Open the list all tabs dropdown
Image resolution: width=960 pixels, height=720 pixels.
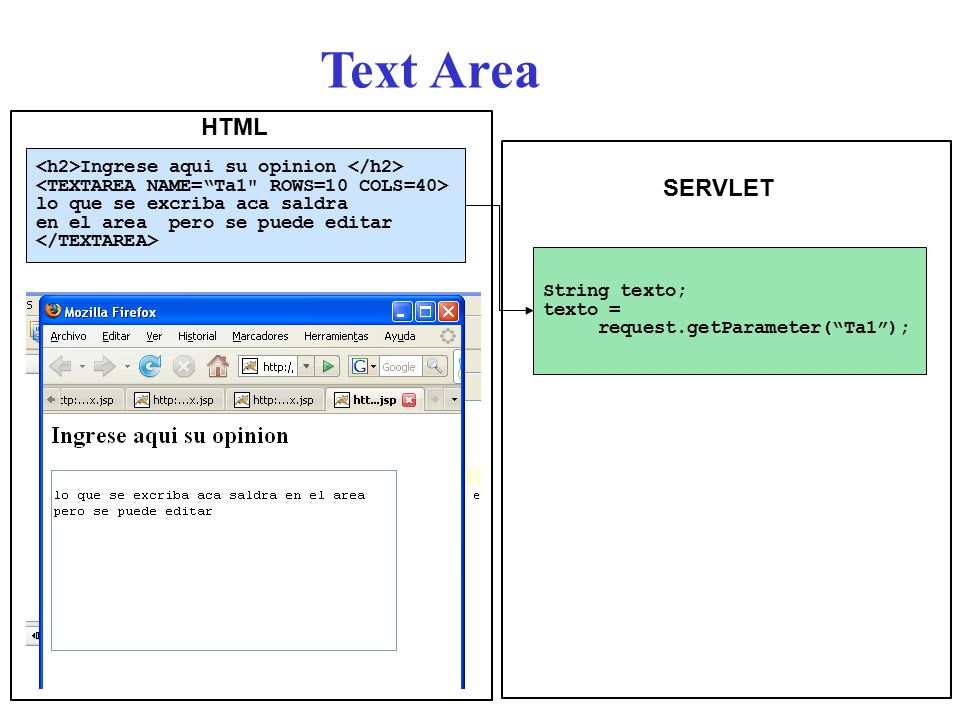point(454,400)
